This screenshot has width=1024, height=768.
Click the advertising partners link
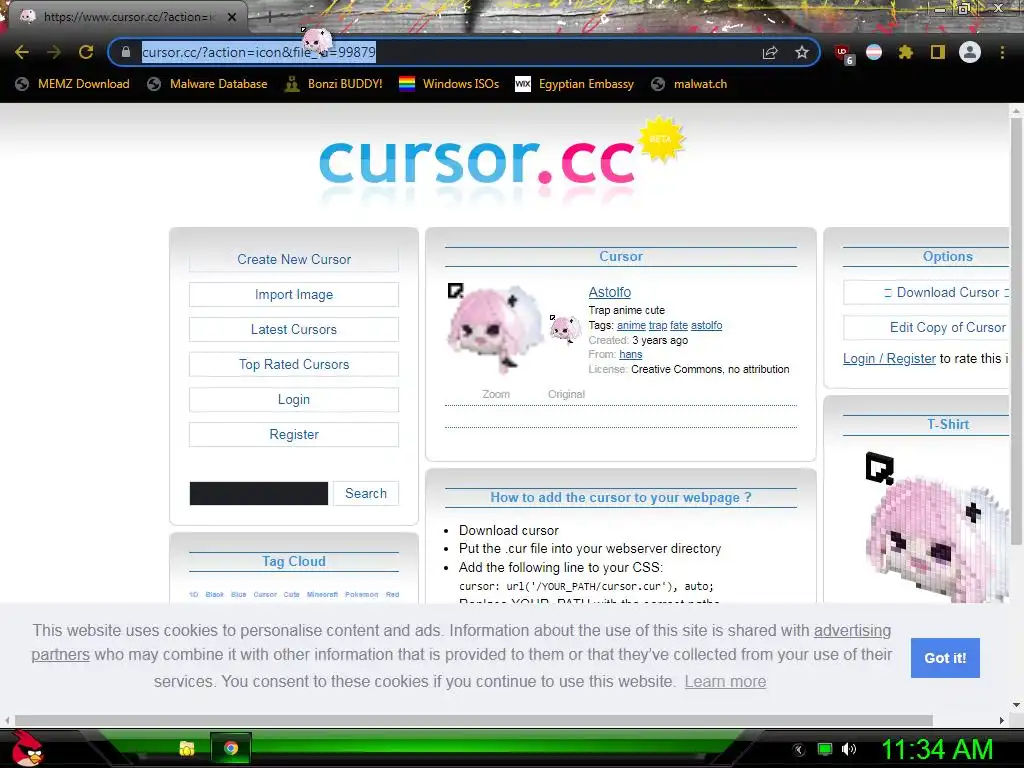click(852, 630)
